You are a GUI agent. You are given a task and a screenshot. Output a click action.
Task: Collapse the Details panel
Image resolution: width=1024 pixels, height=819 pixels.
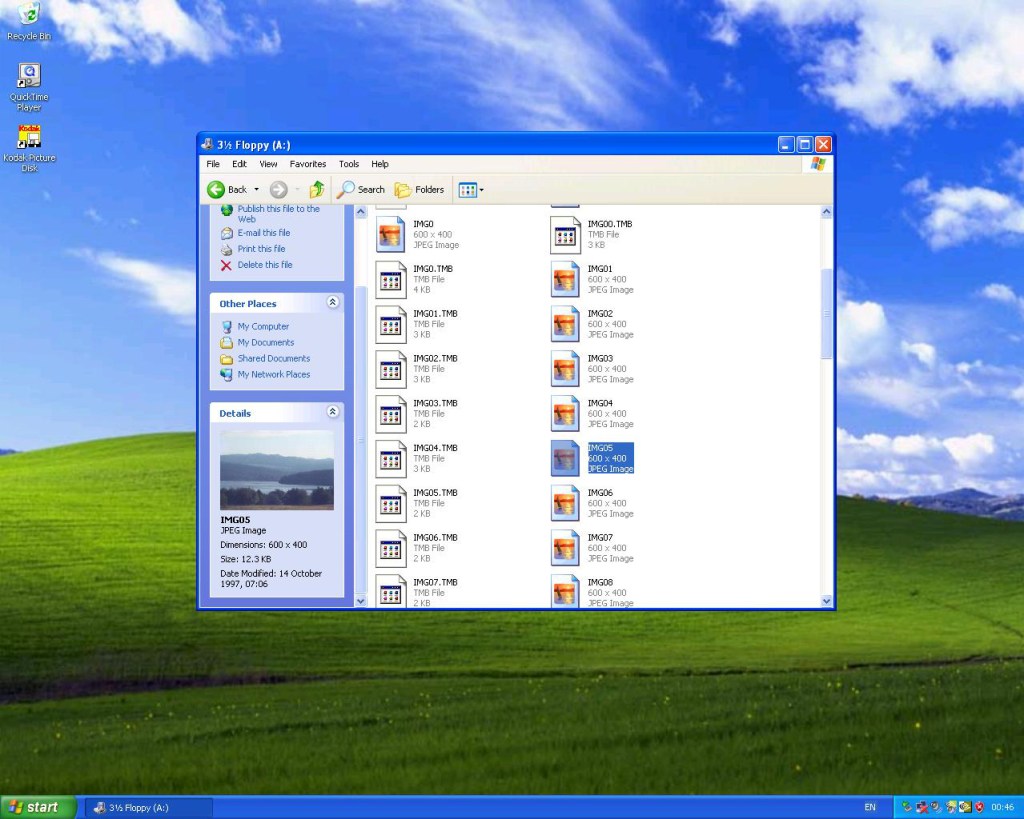click(x=332, y=412)
